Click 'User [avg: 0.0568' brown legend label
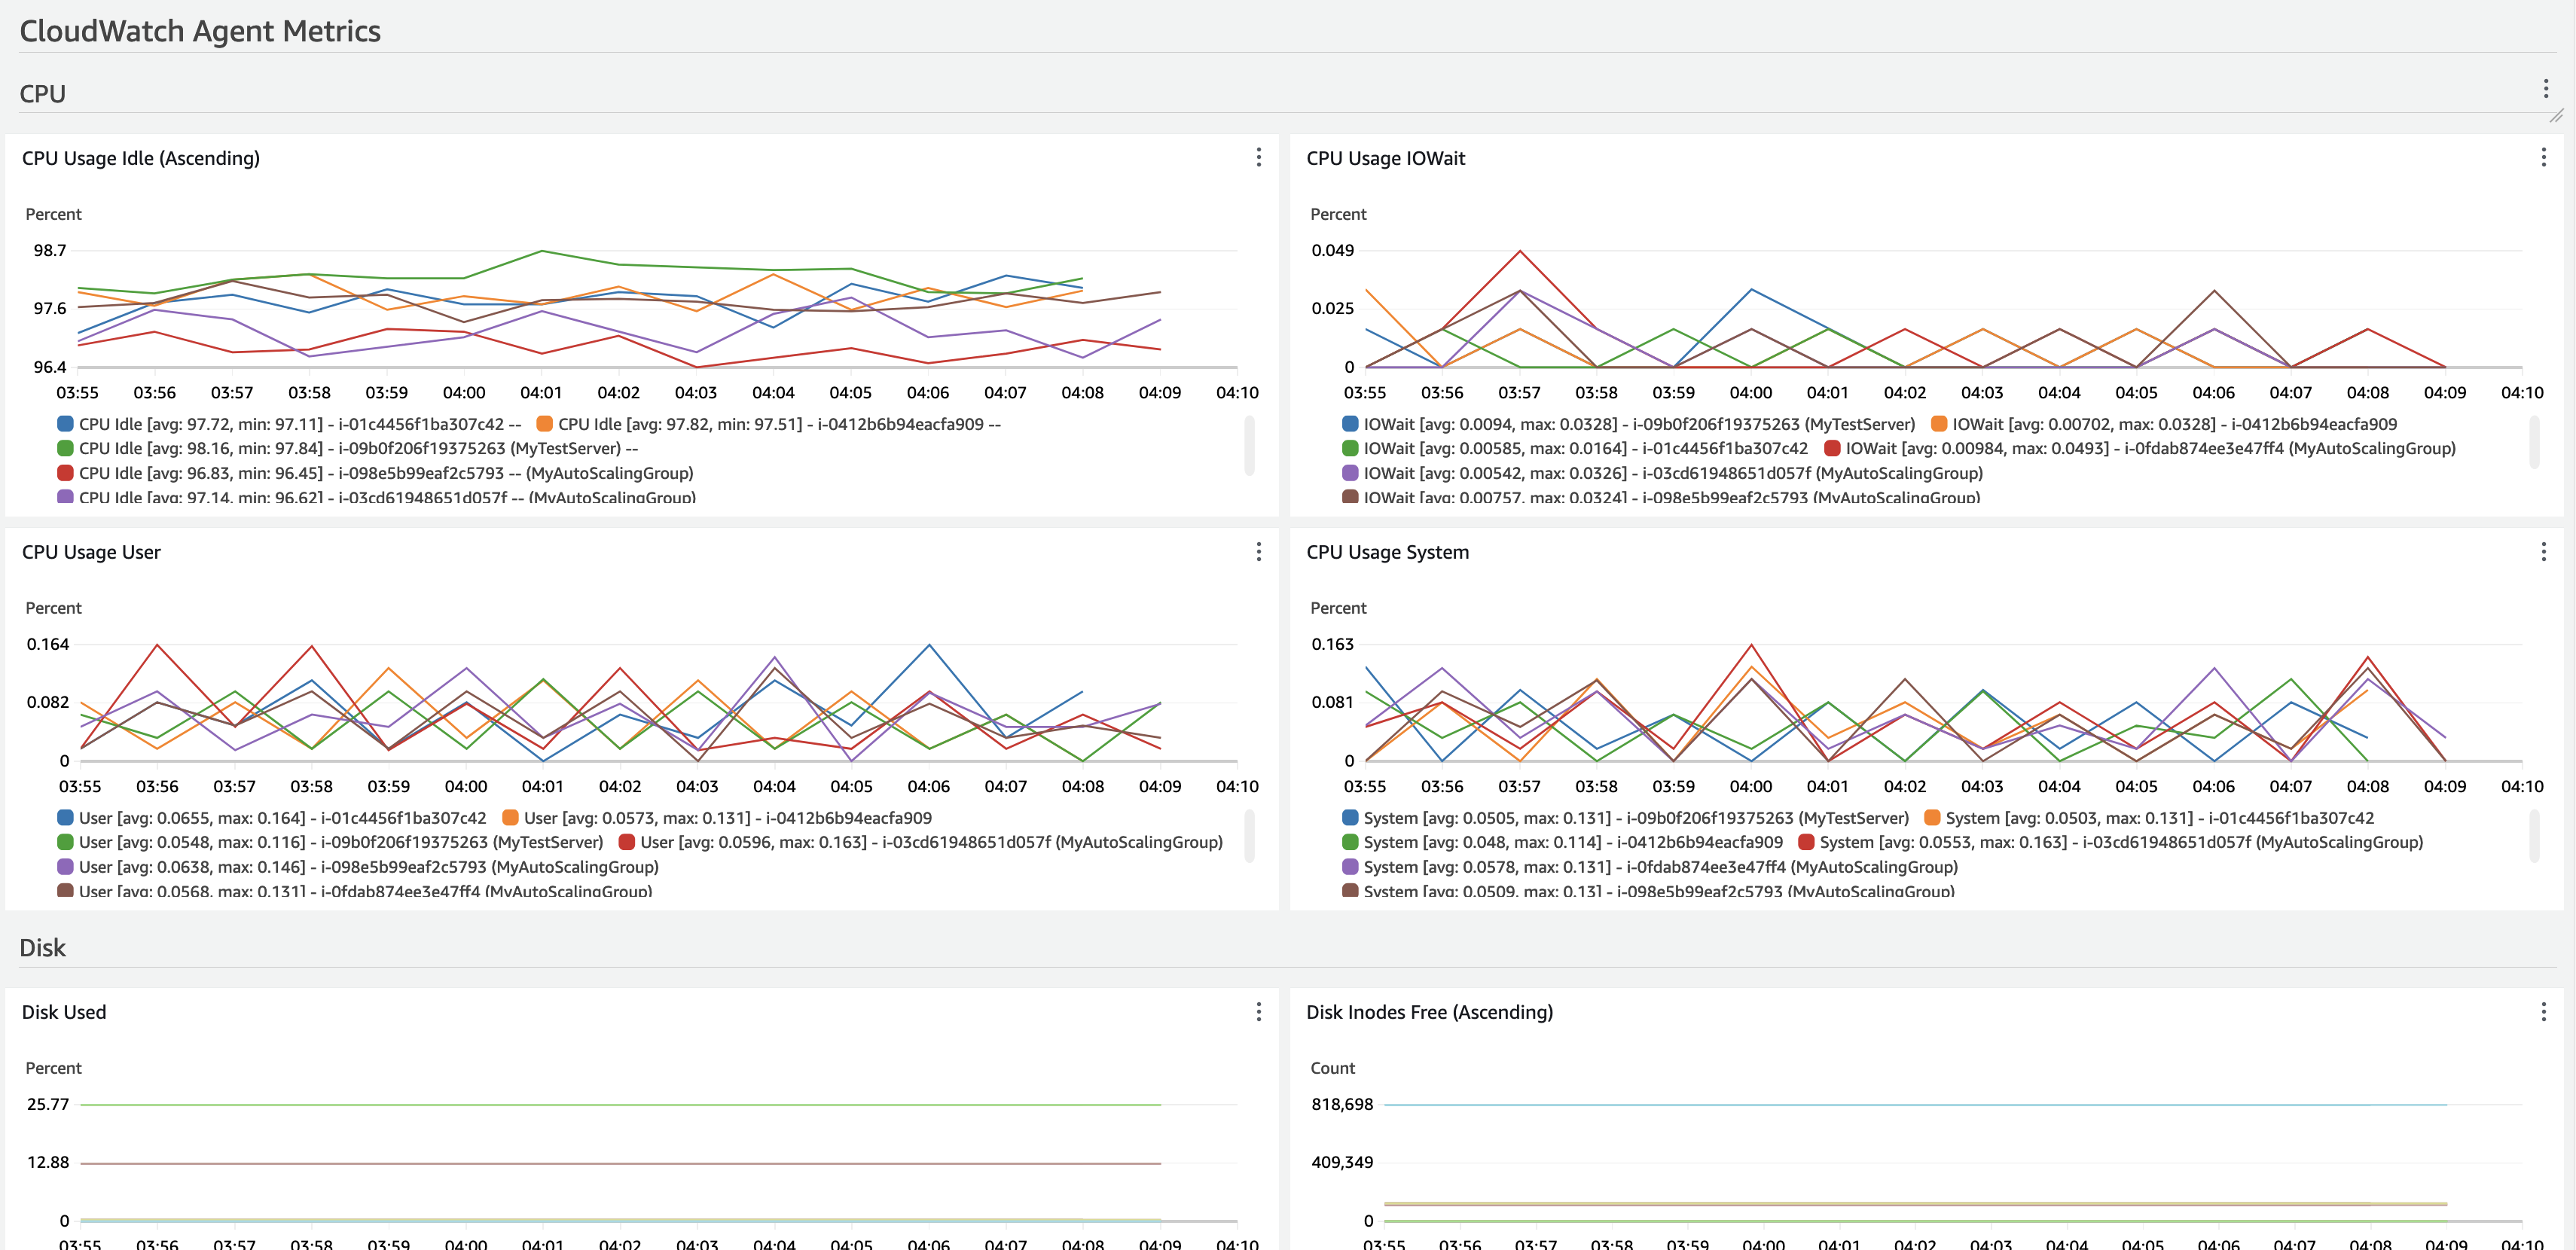This screenshot has width=2576, height=1250. (365, 890)
